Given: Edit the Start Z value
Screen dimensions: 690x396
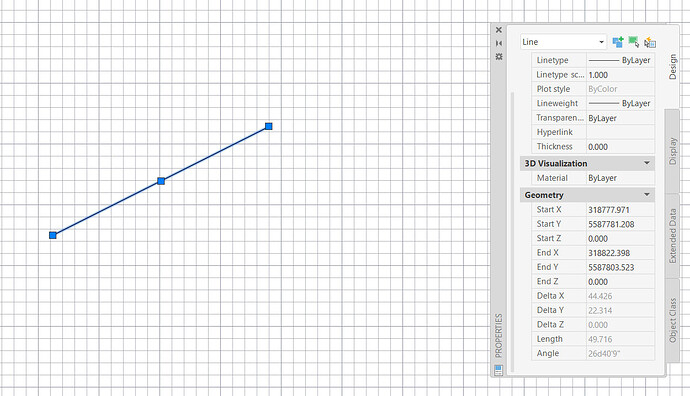Looking at the screenshot, I should tap(620, 238).
